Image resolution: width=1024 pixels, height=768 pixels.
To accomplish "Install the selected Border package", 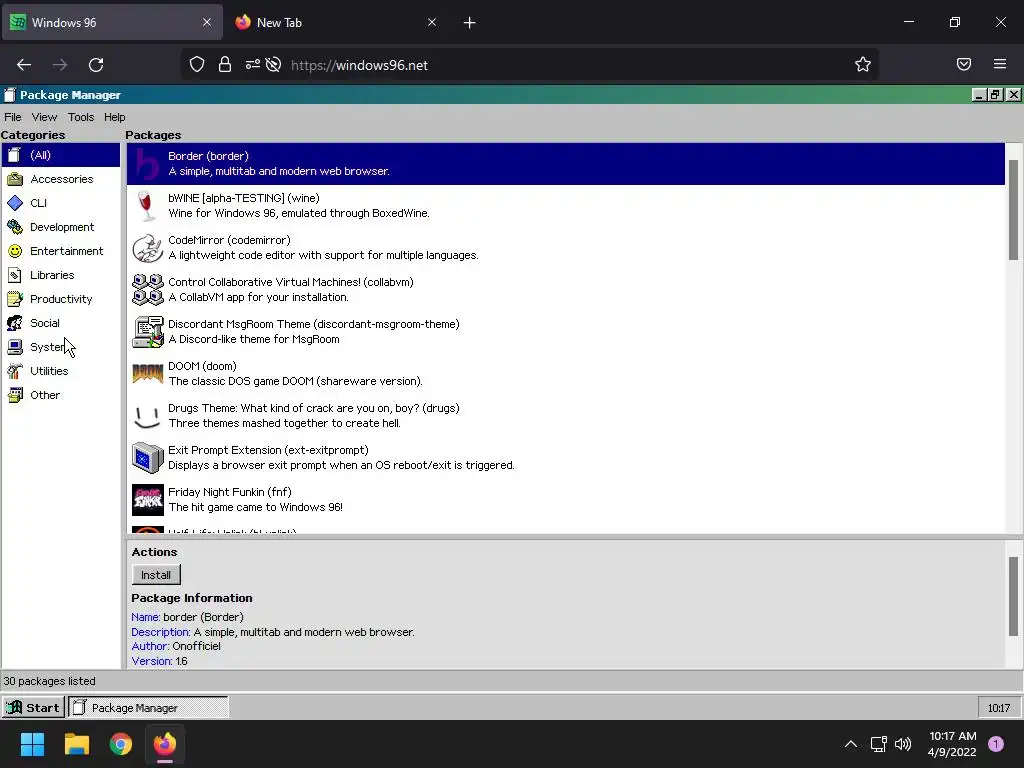I will pyautogui.click(x=156, y=575).
